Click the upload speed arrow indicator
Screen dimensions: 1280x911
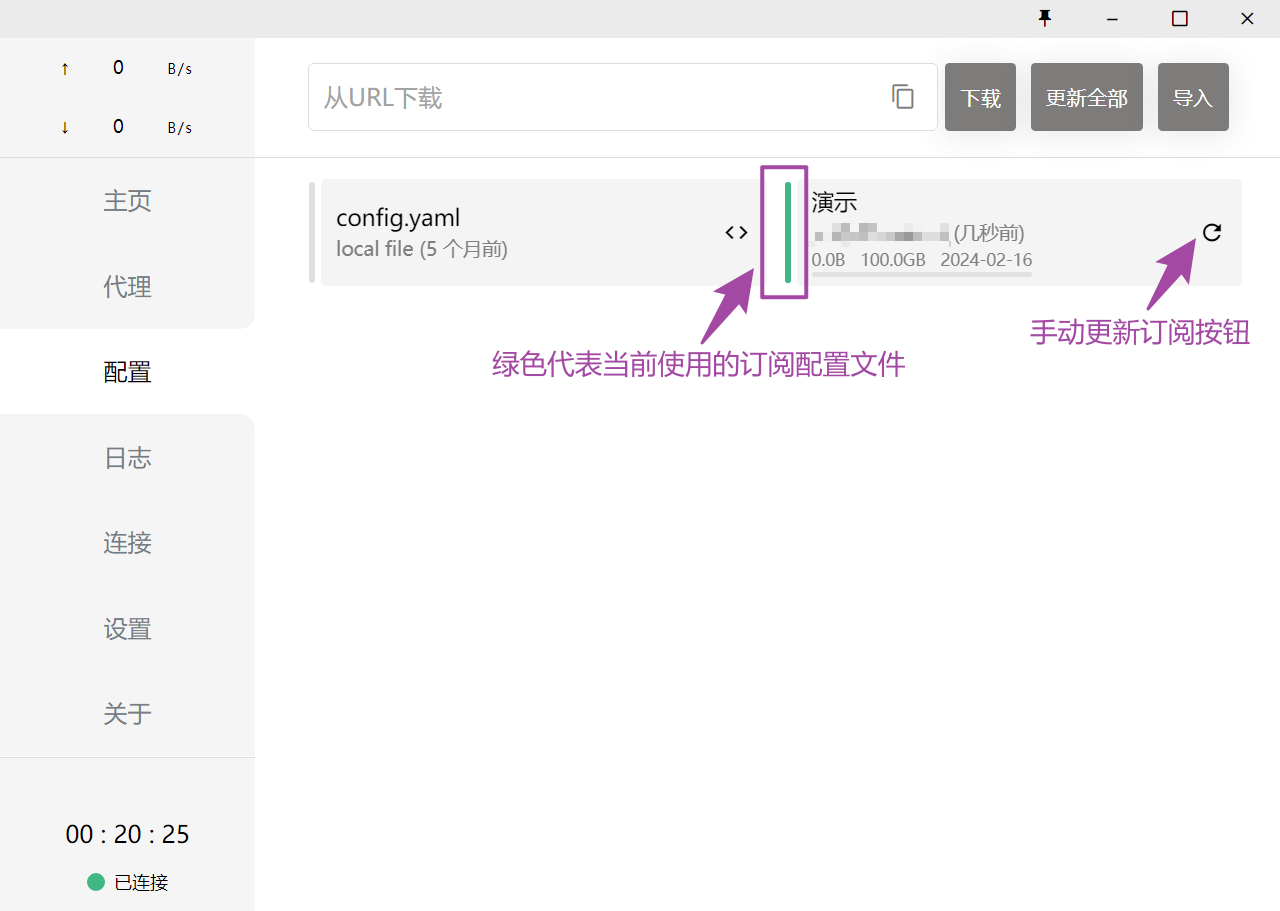65,69
